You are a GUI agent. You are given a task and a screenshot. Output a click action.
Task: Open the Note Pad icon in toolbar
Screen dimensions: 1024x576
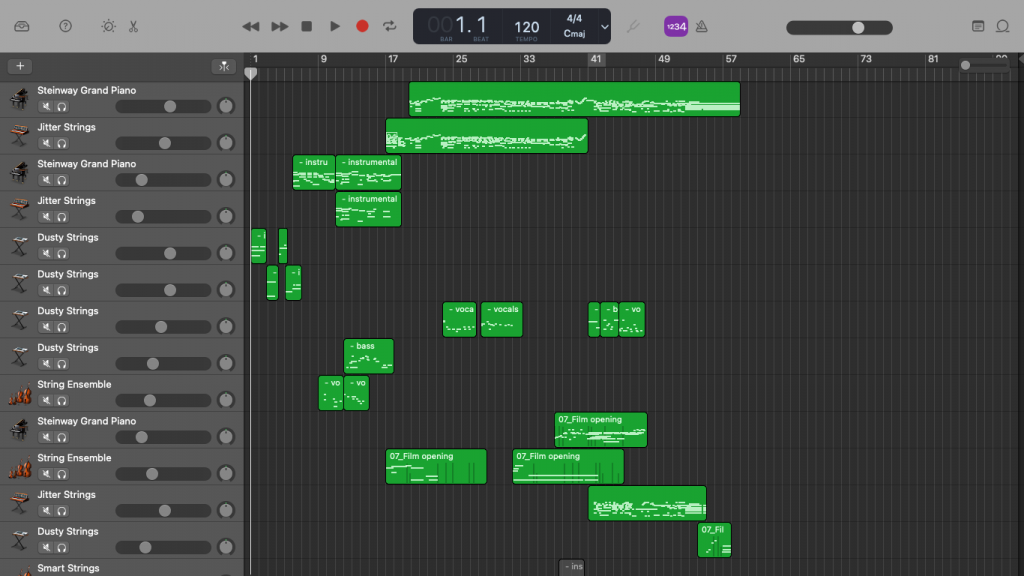[977, 26]
